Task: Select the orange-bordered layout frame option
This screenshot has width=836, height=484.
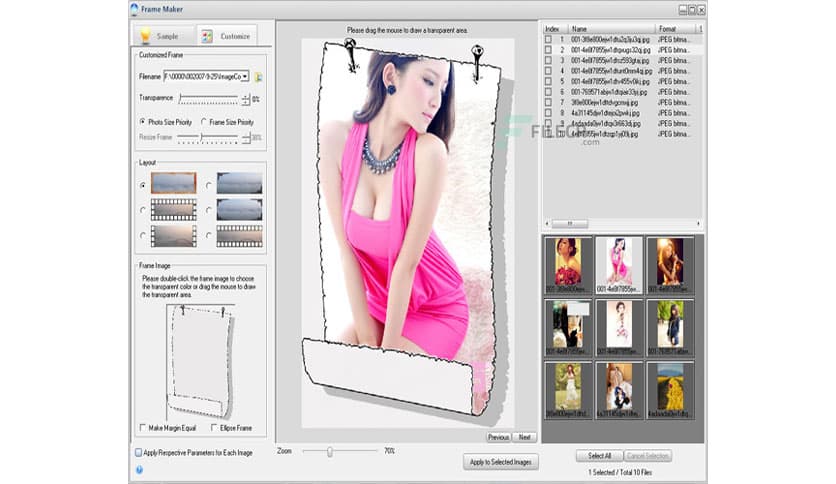Action: [173, 184]
